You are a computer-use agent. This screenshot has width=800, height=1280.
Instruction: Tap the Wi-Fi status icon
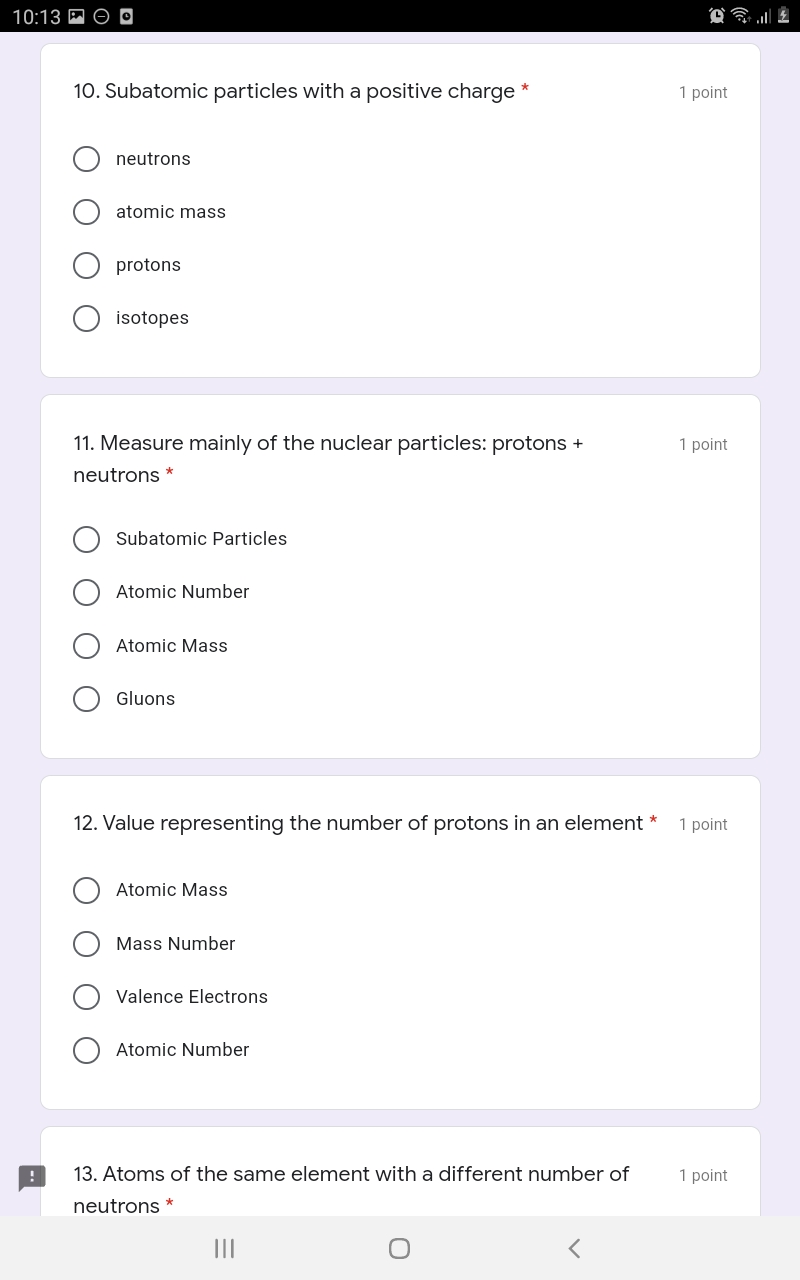click(x=741, y=16)
